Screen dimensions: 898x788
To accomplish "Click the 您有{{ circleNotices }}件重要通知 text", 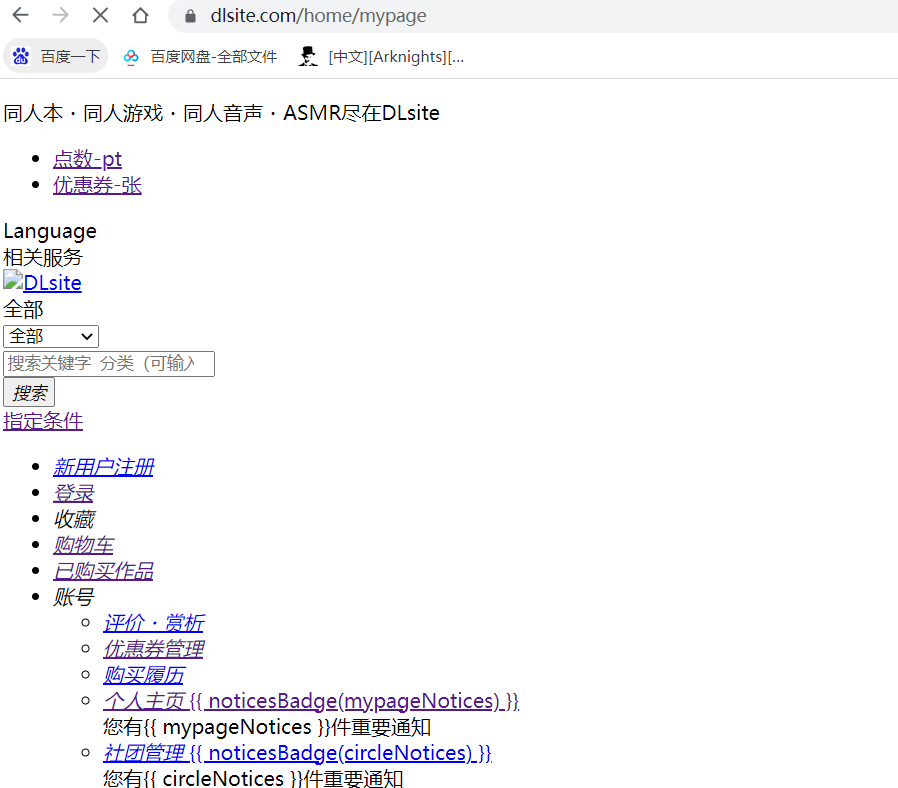I will 253,778.
